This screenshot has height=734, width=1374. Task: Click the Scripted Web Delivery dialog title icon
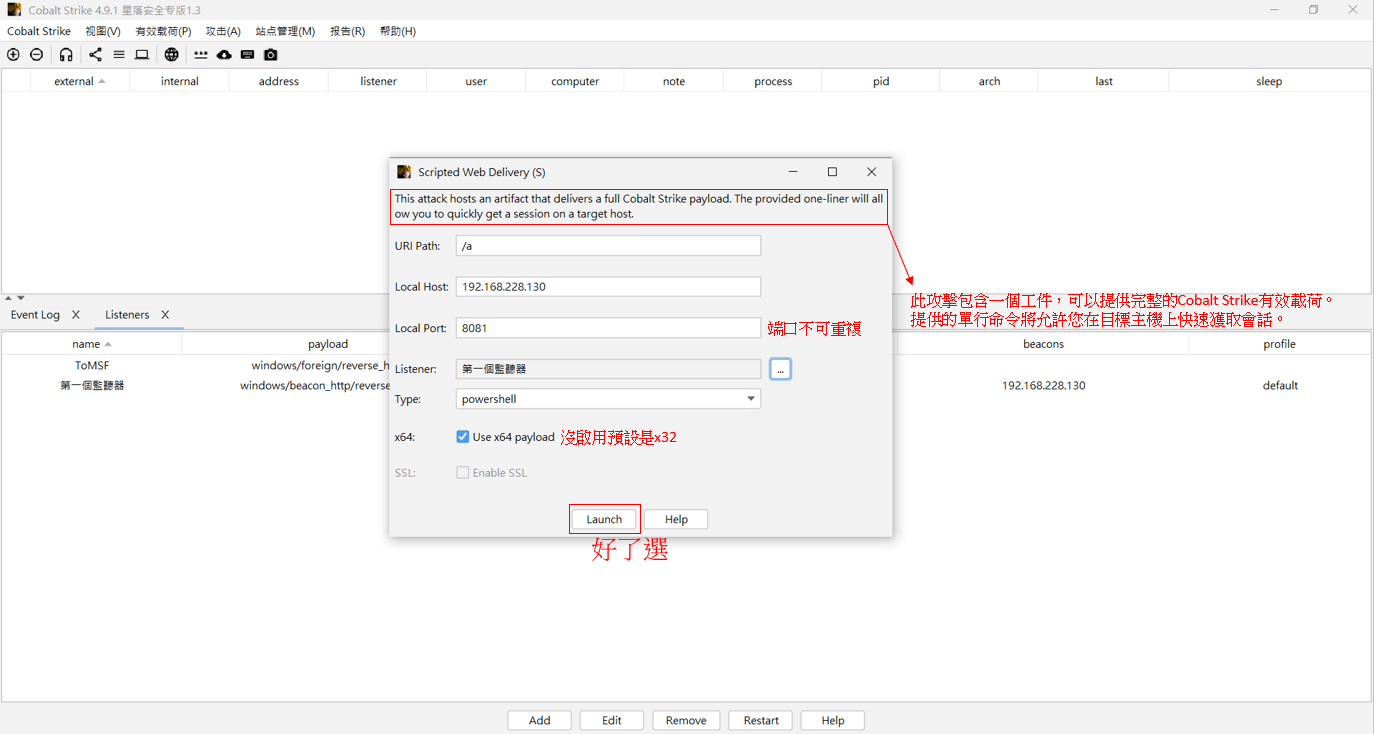[404, 172]
